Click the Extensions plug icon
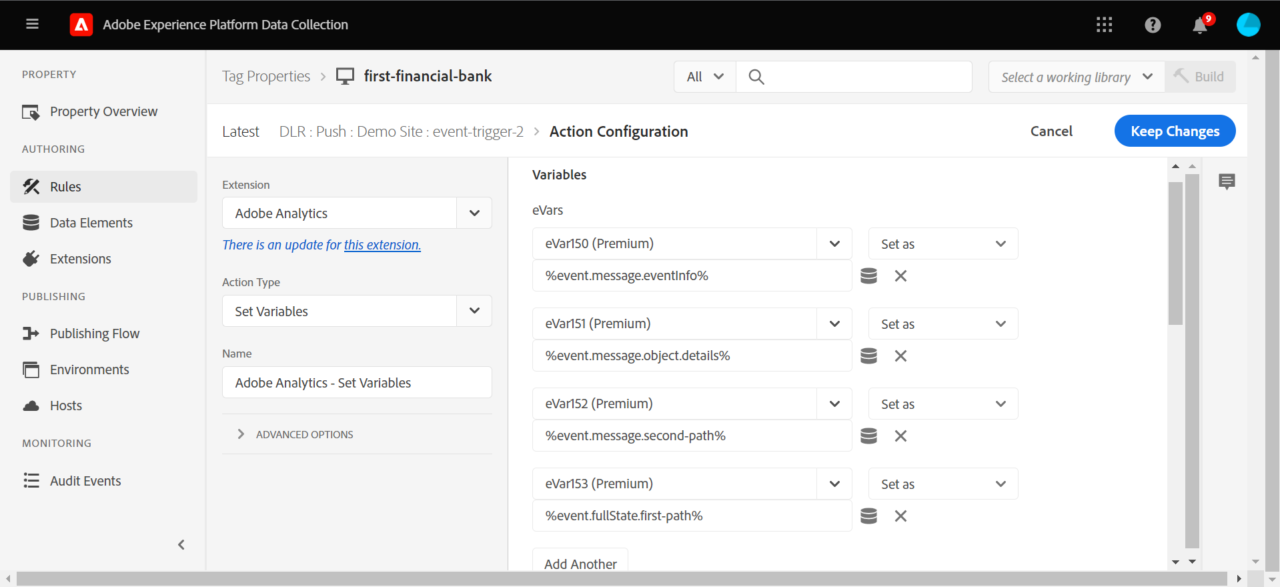 point(31,259)
